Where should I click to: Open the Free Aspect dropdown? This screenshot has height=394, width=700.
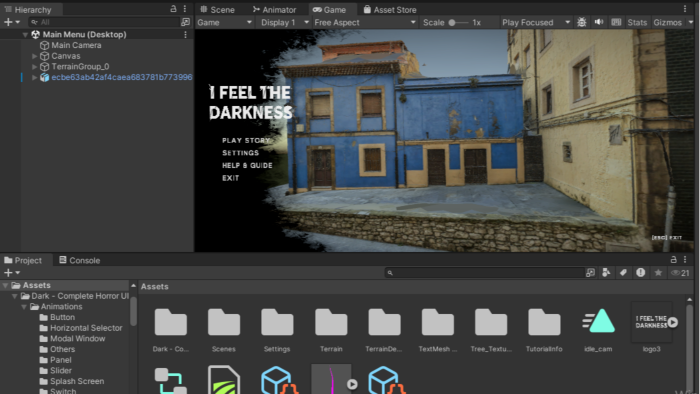[365, 22]
